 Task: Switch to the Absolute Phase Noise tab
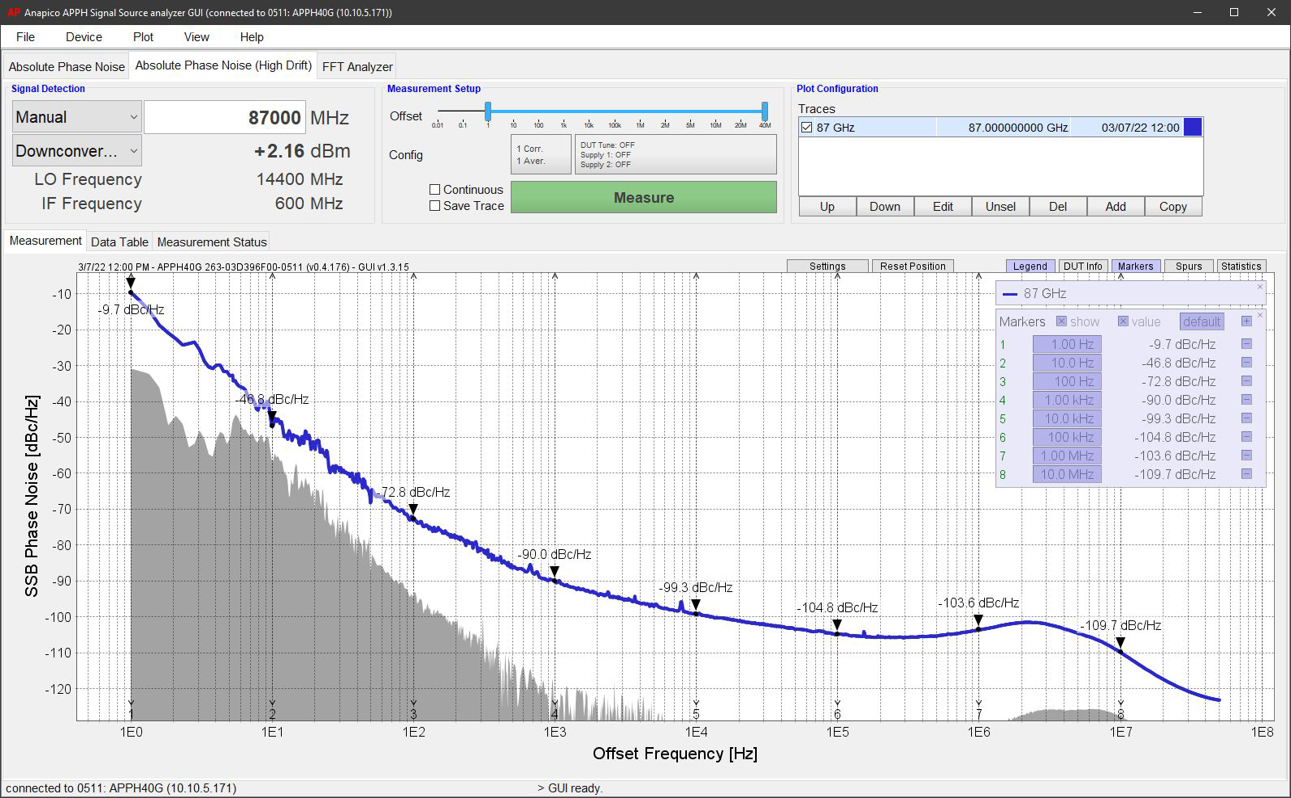pos(67,67)
